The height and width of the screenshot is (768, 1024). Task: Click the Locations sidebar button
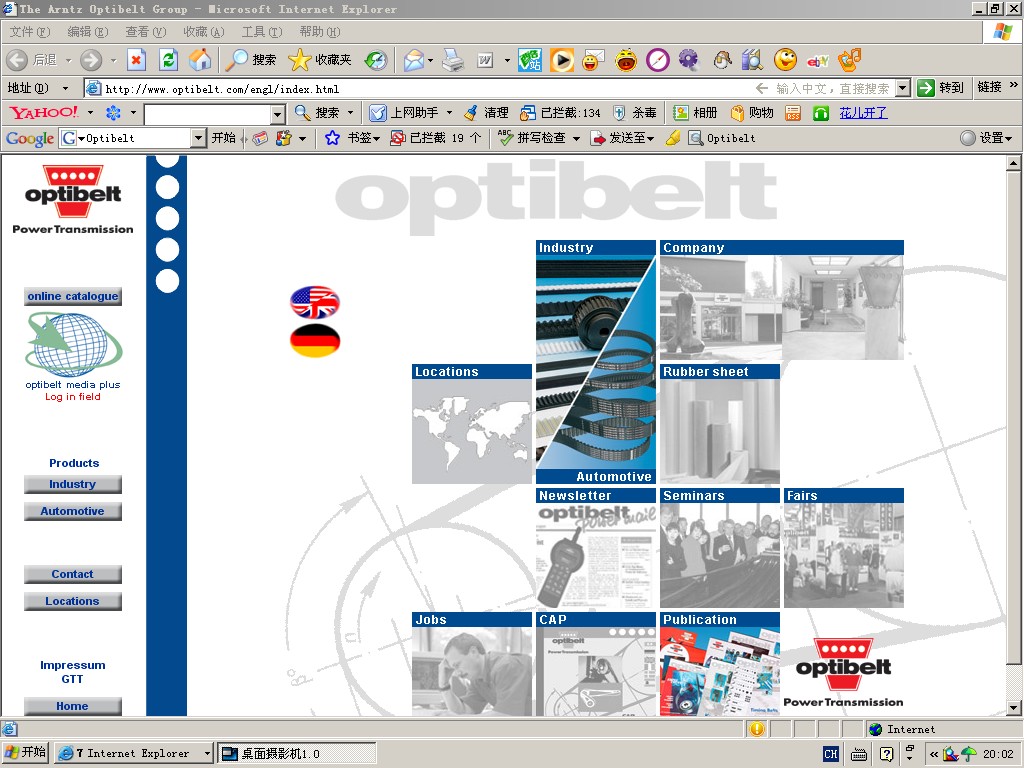(72, 601)
